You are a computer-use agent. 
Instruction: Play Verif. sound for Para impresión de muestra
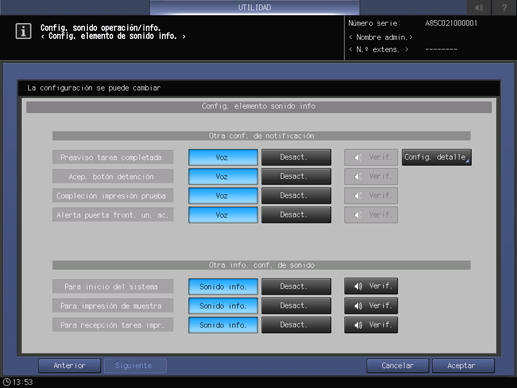(371, 306)
